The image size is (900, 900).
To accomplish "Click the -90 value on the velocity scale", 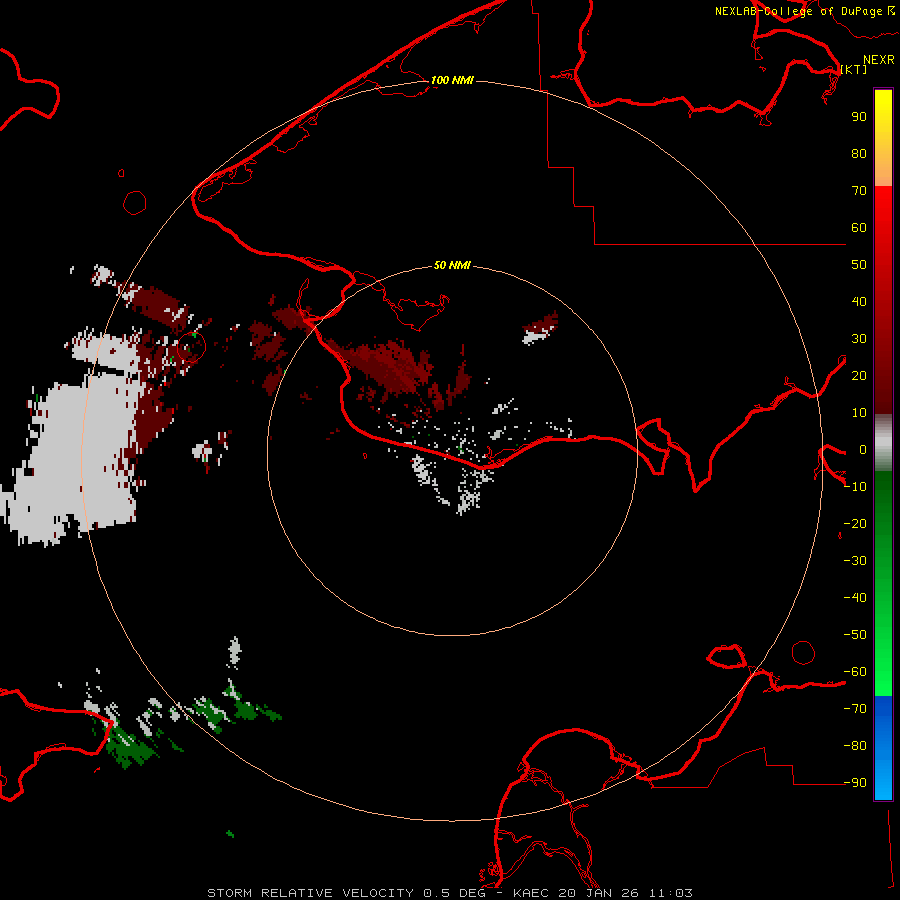I will (x=855, y=783).
